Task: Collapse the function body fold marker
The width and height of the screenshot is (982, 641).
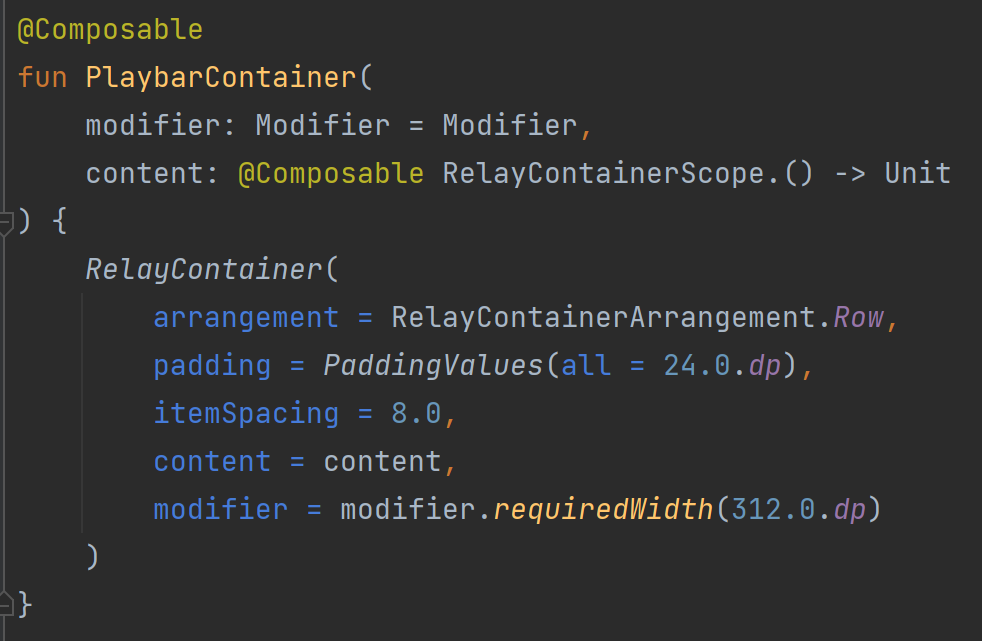Action: pyautogui.click(x=6, y=223)
